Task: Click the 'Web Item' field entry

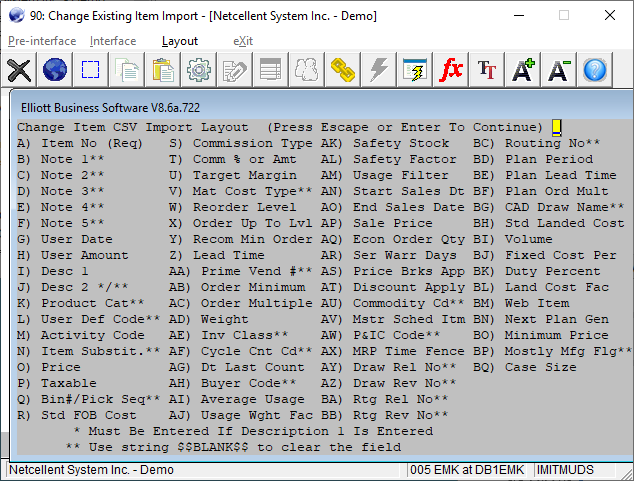Action: click(521, 304)
